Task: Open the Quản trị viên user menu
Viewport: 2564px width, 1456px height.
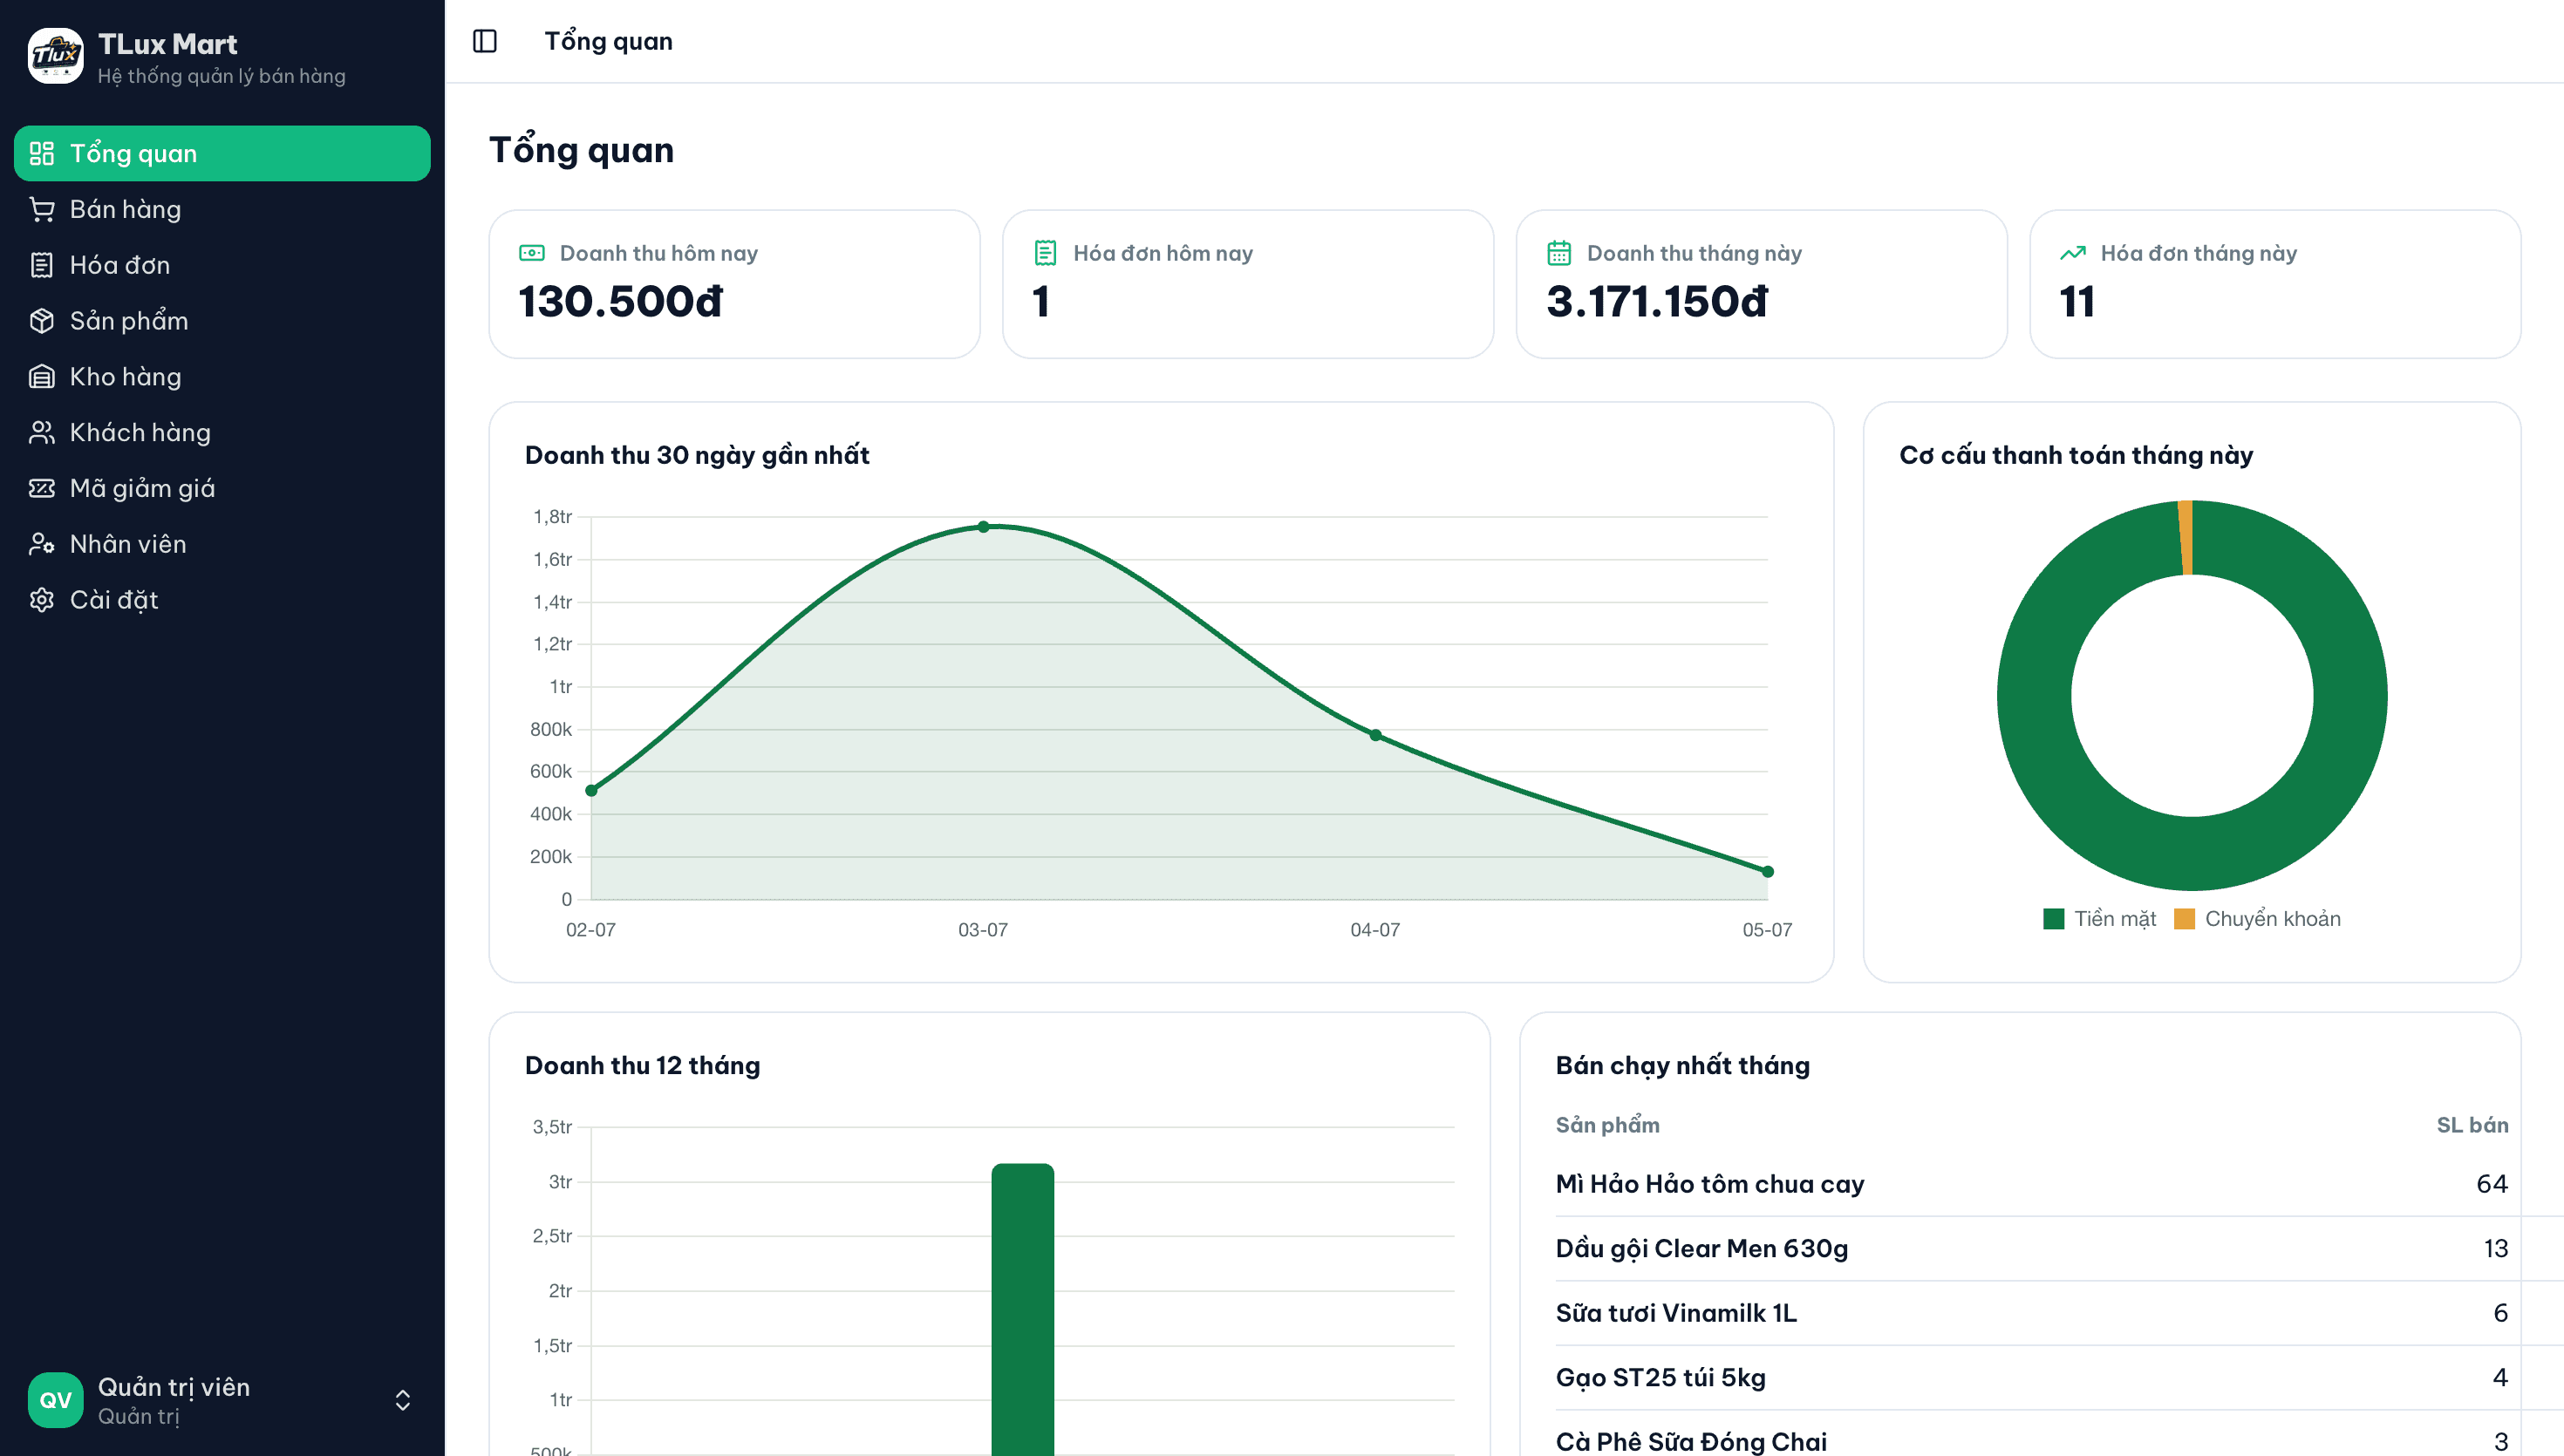Action: (222, 1400)
